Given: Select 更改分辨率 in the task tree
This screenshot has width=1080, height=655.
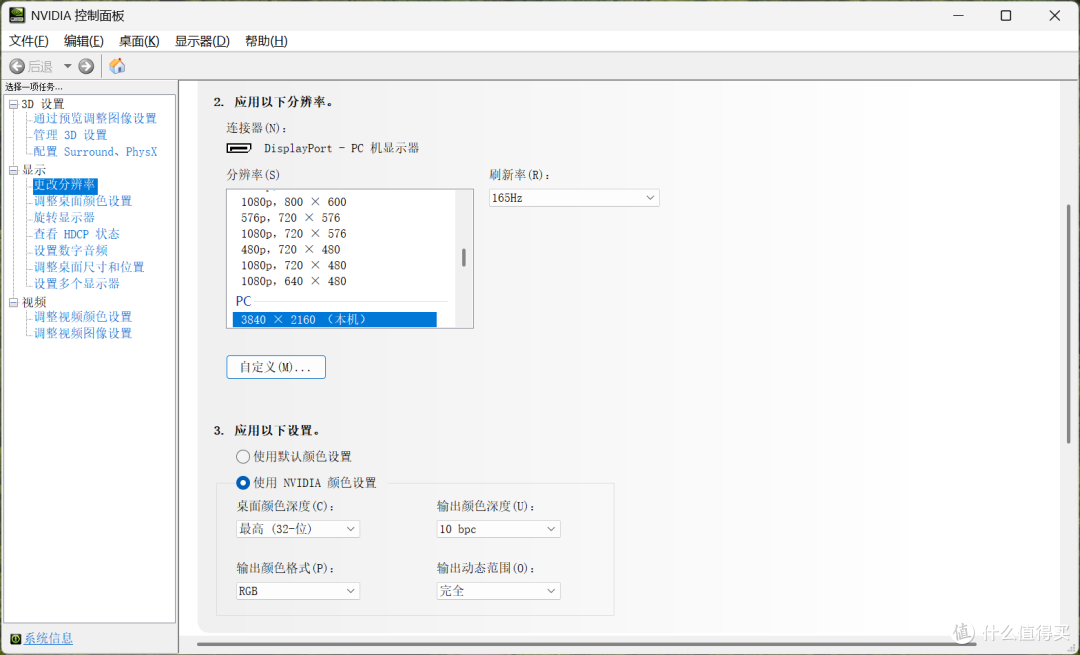Looking at the screenshot, I should pos(65,185).
